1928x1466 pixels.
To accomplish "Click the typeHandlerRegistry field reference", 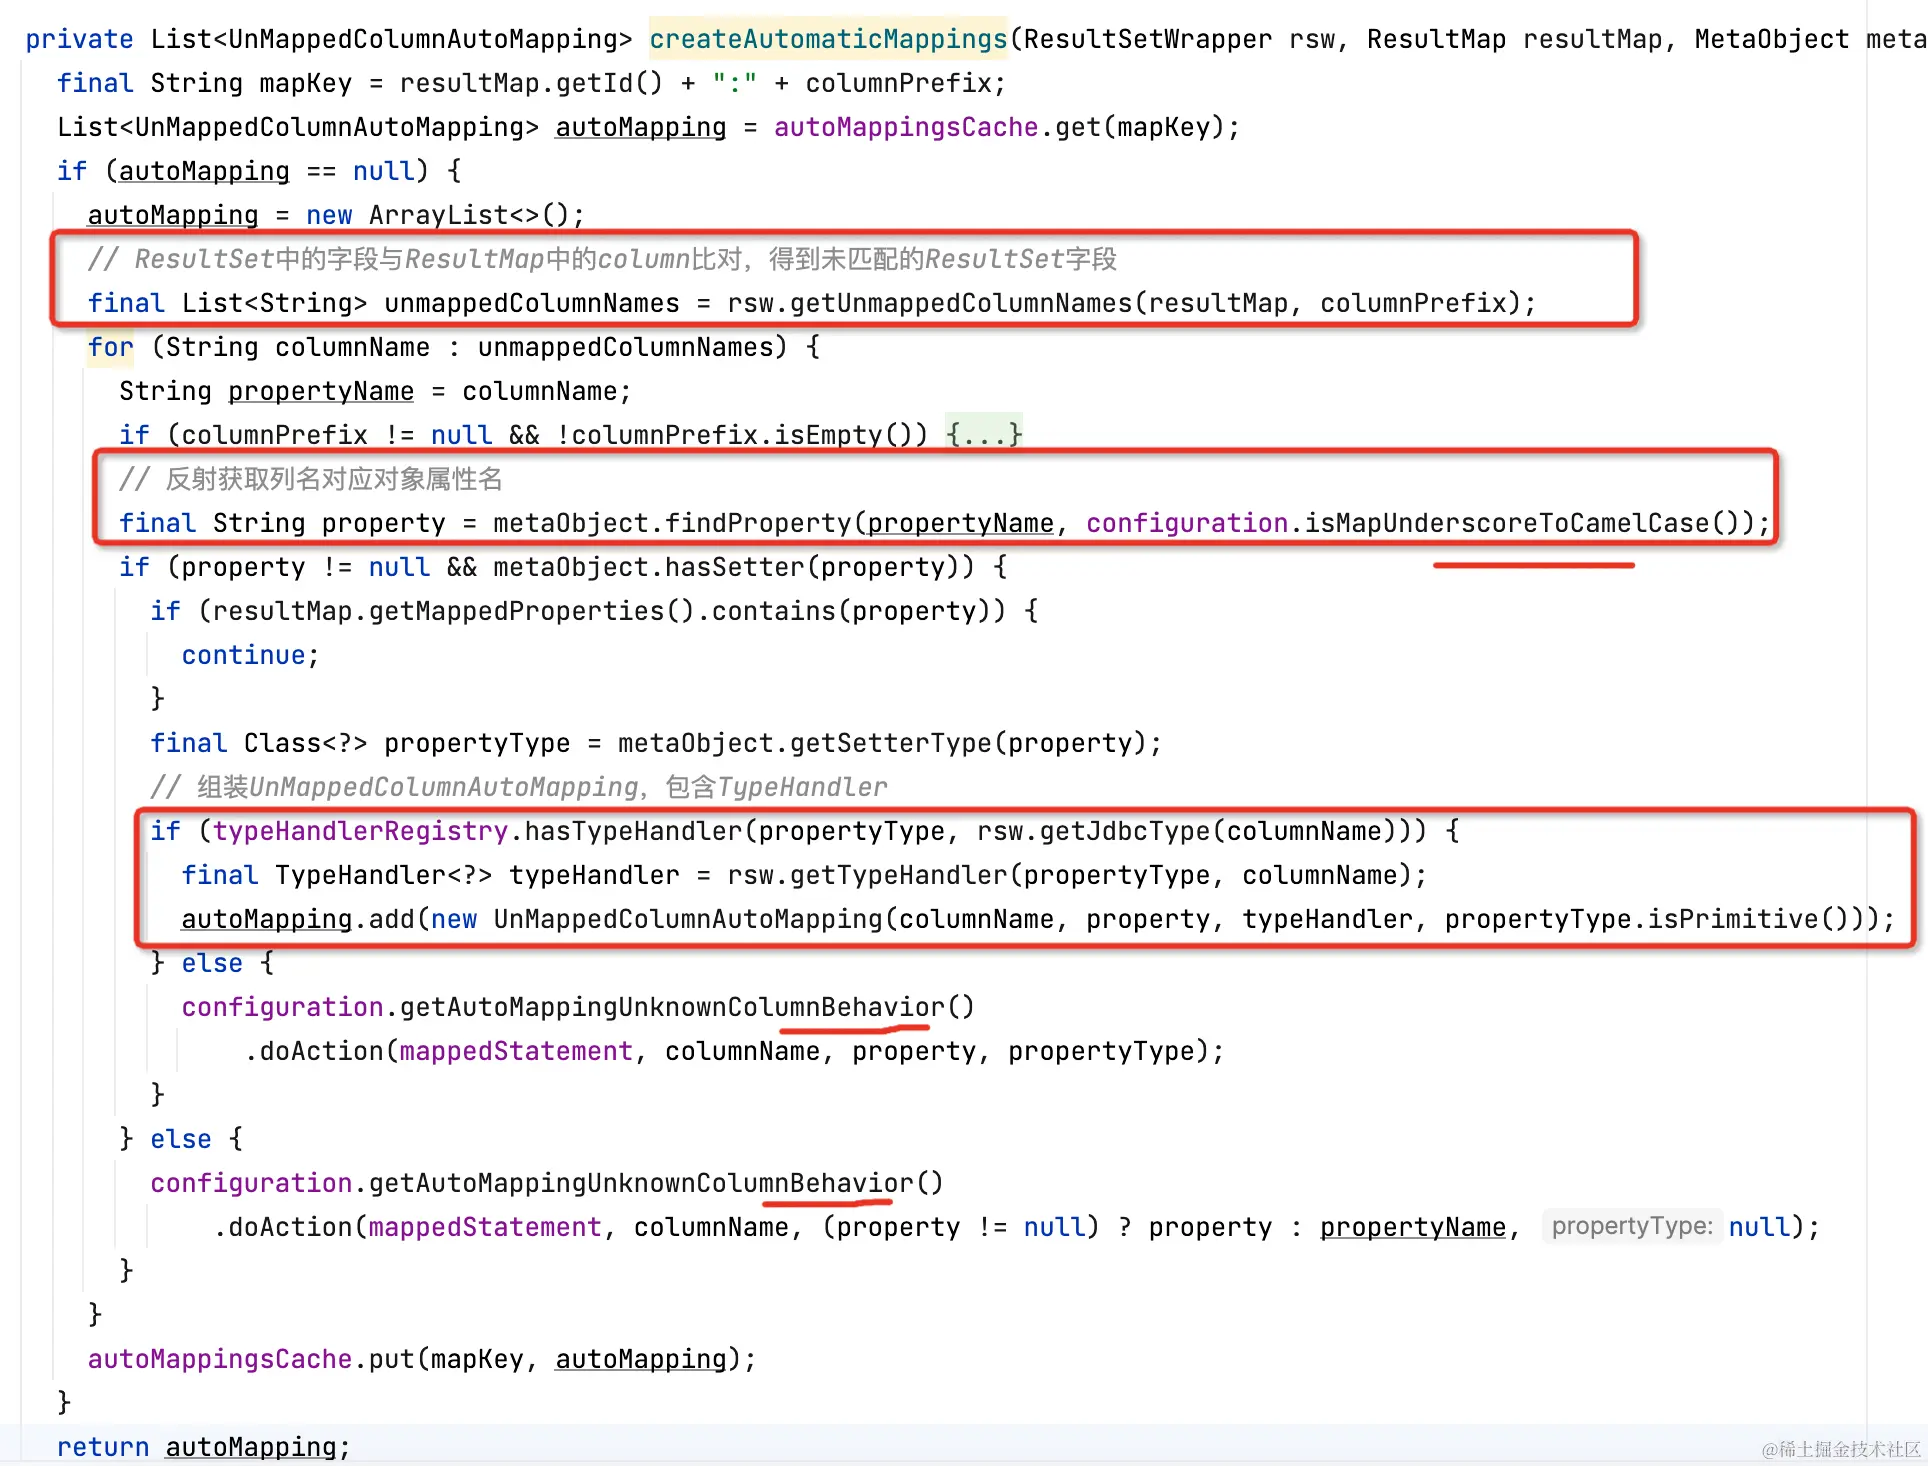I will pos(360,831).
